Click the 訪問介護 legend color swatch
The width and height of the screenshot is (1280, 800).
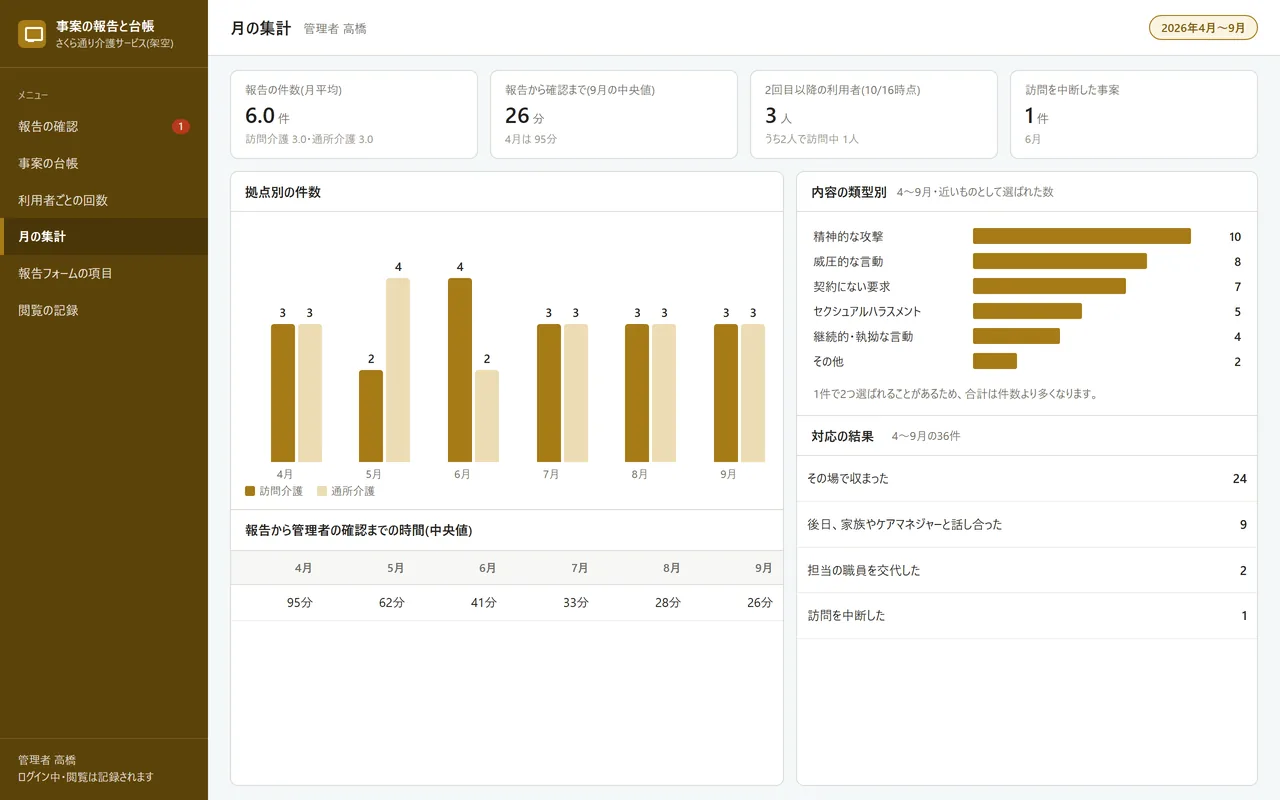[x=250, y=491]
